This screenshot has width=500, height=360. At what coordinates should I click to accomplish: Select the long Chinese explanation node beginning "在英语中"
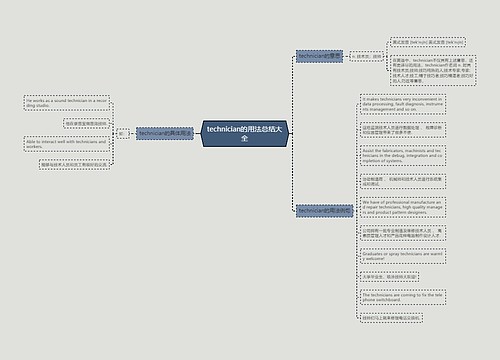433,71
